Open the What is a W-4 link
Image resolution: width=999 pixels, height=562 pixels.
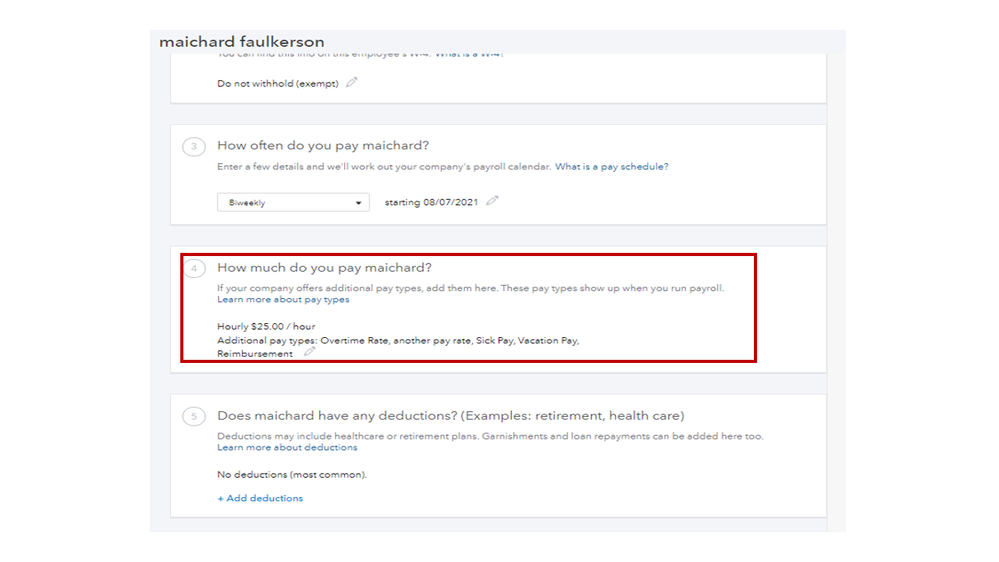469,55
